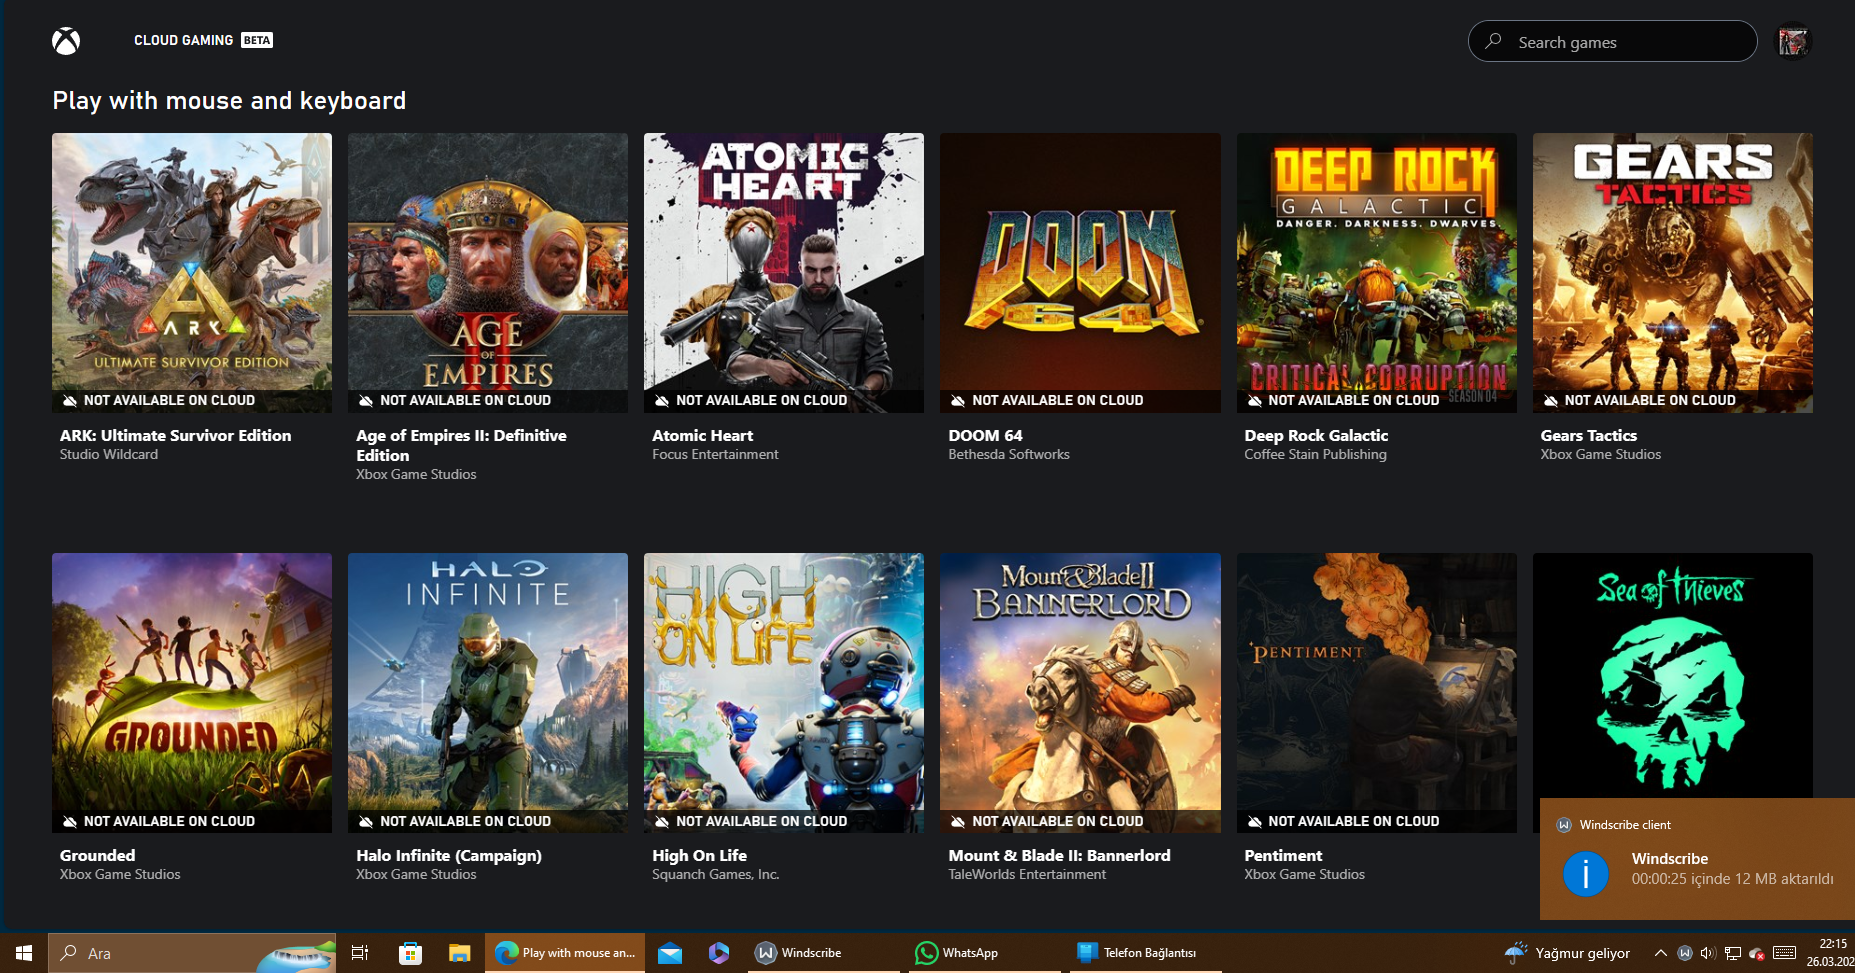Image resolution: width=1855 pixels, height=973 pixels.
Task: Click the Grounded title text
Action: pyautogui.click(x=97, y=855)
